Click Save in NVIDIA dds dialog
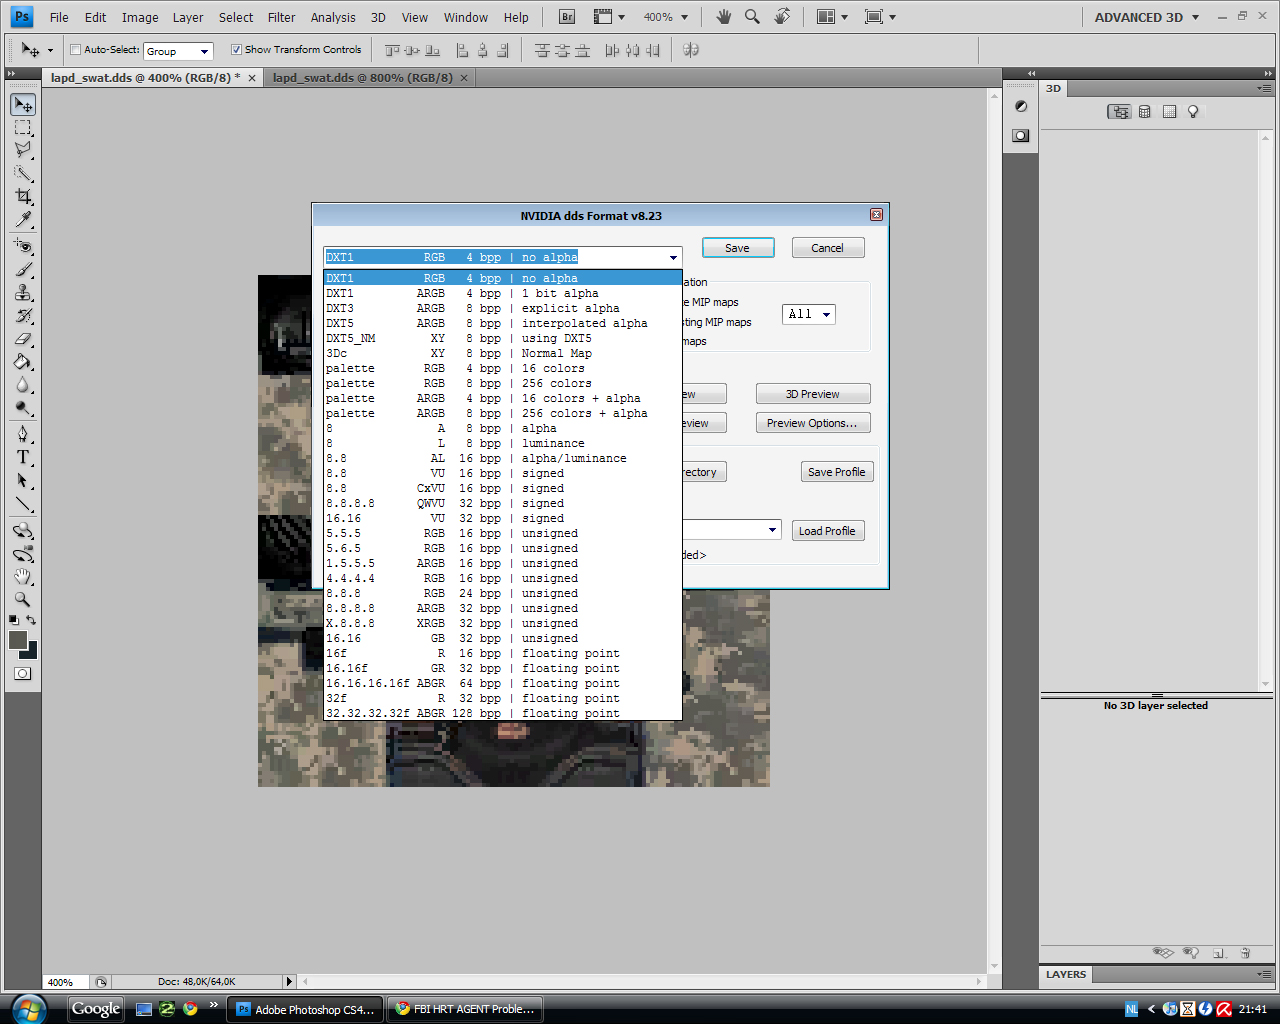Image resolution: width=1280 pixels, height=1024 pixels. [738, 248]
